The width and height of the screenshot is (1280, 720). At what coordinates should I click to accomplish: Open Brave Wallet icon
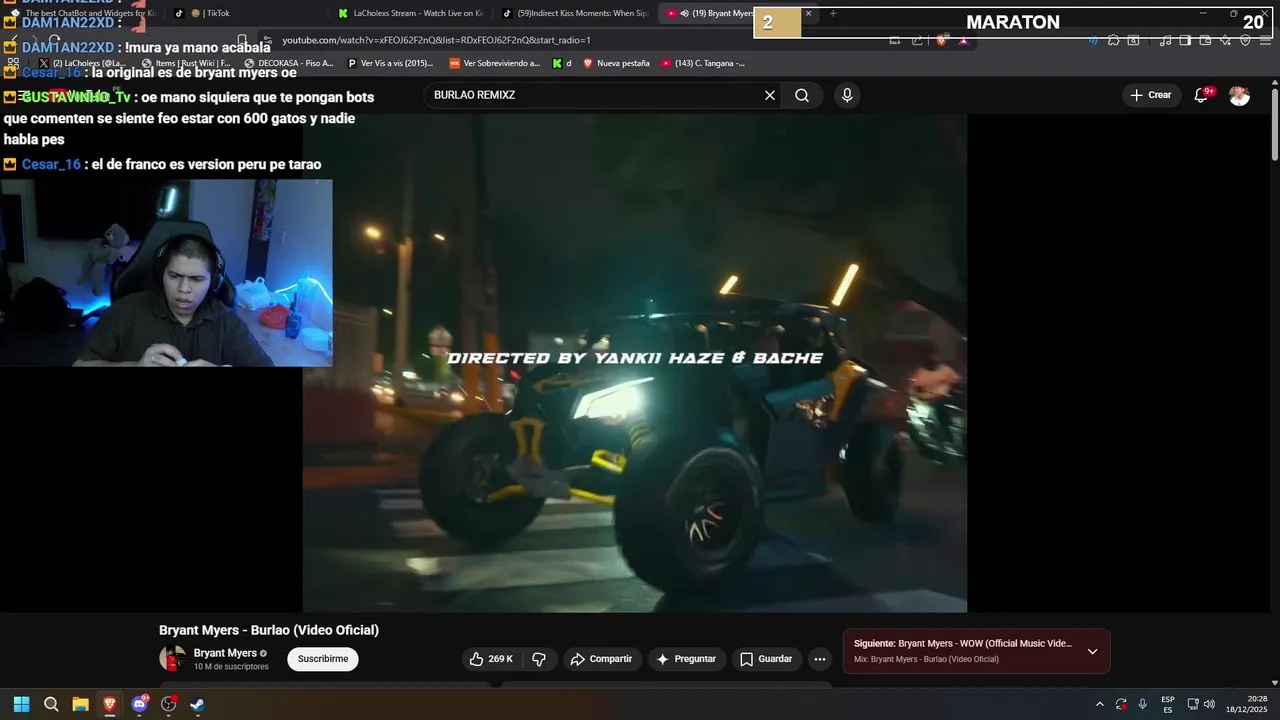[x=1205, y=41]
